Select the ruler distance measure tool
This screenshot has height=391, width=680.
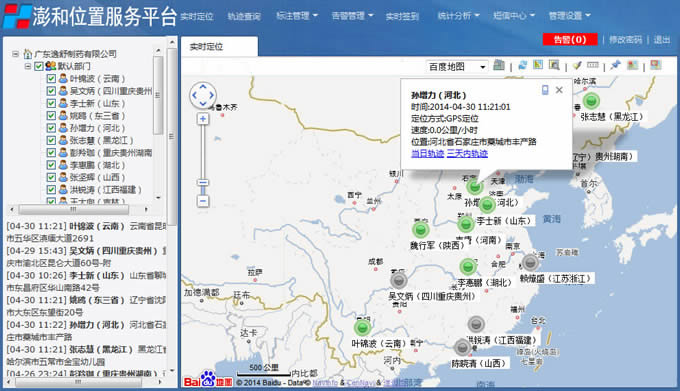pos(593,65)
